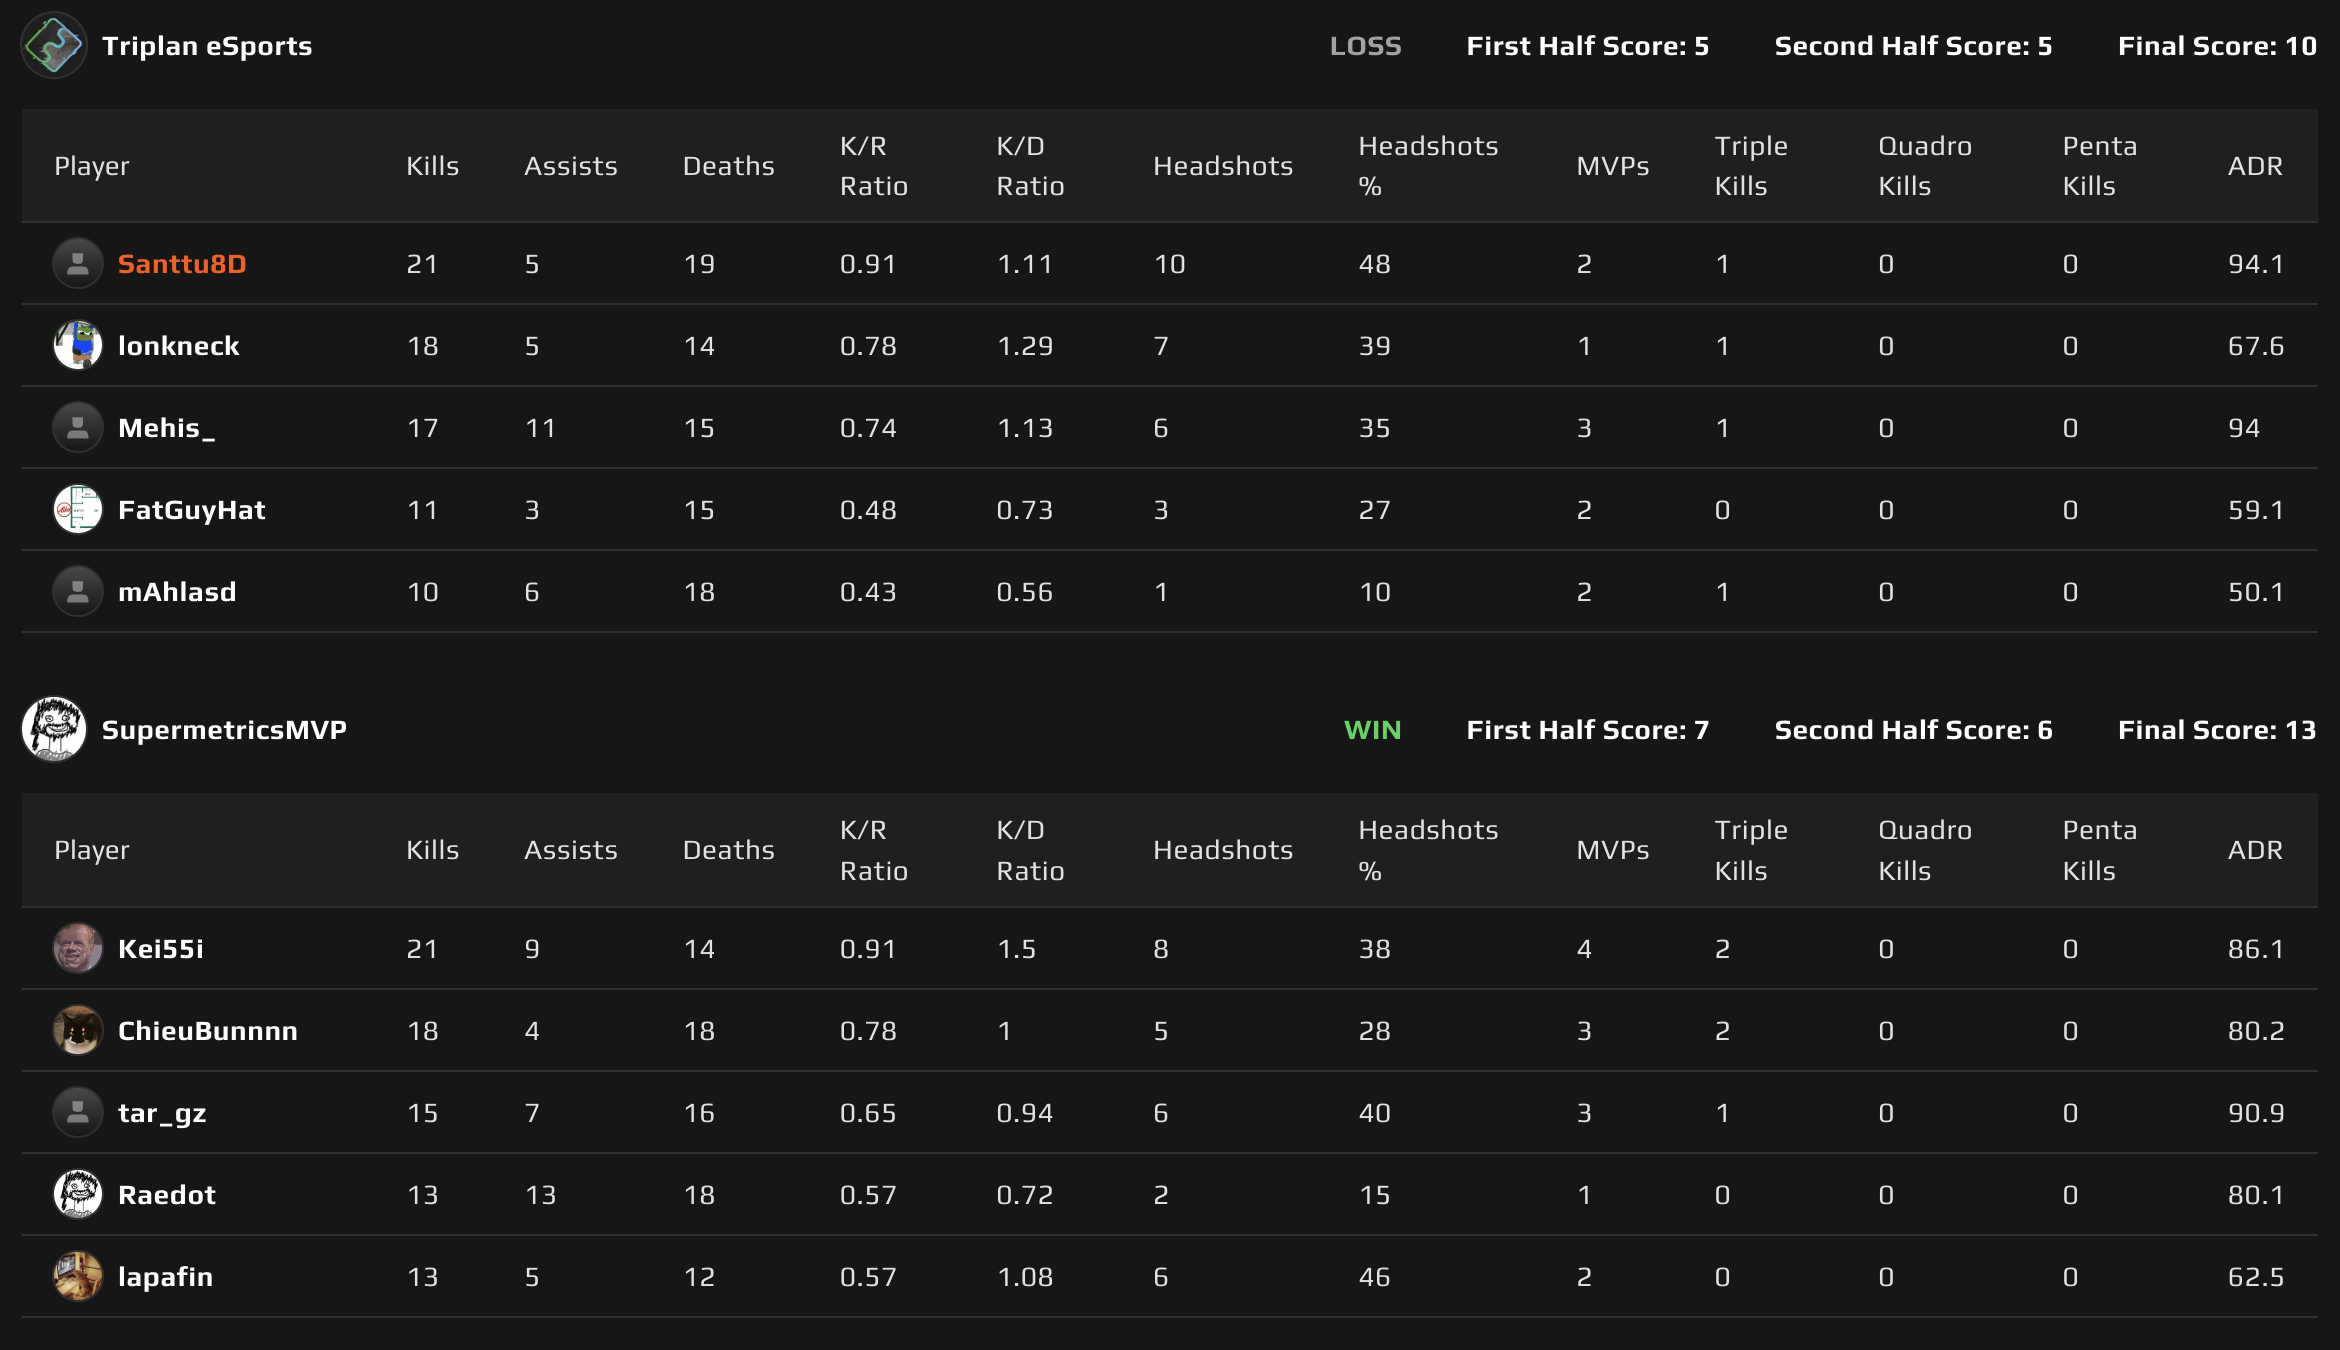Sort by the ADR column header
Screen dimensions: 2340x1350
[x=2255, y=166]
